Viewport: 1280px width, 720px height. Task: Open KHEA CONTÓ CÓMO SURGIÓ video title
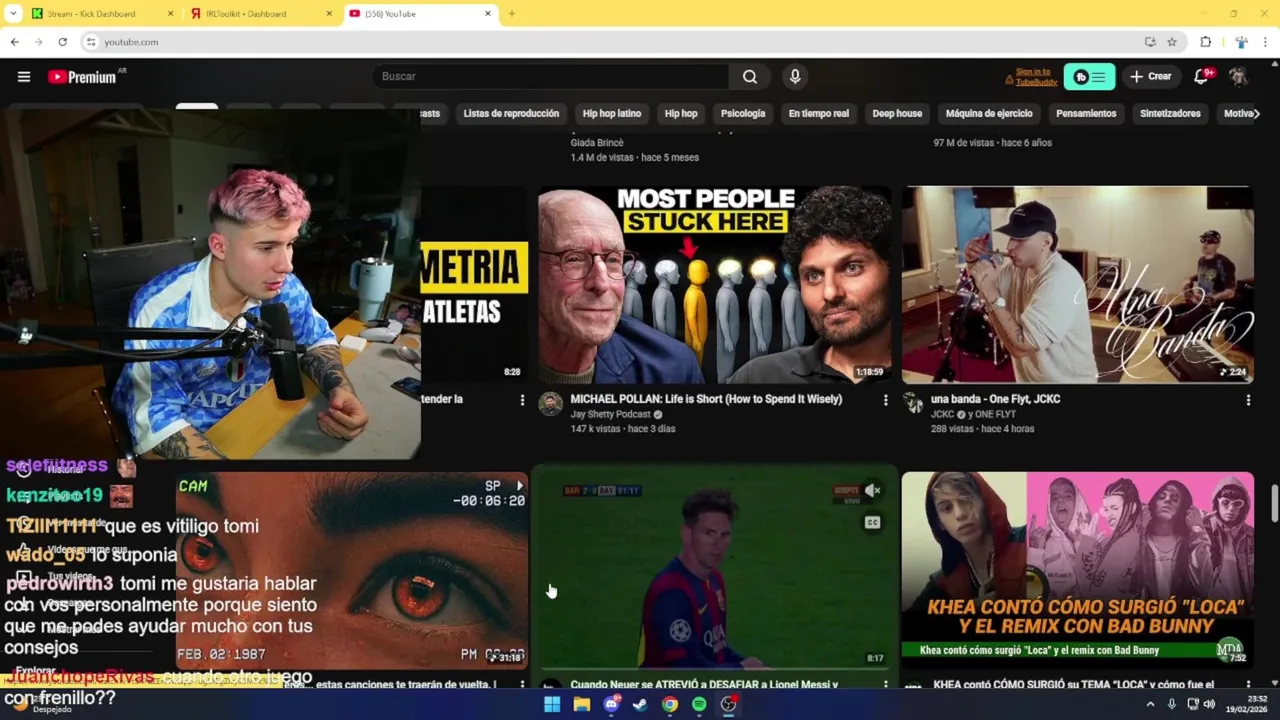point(1073,685)
